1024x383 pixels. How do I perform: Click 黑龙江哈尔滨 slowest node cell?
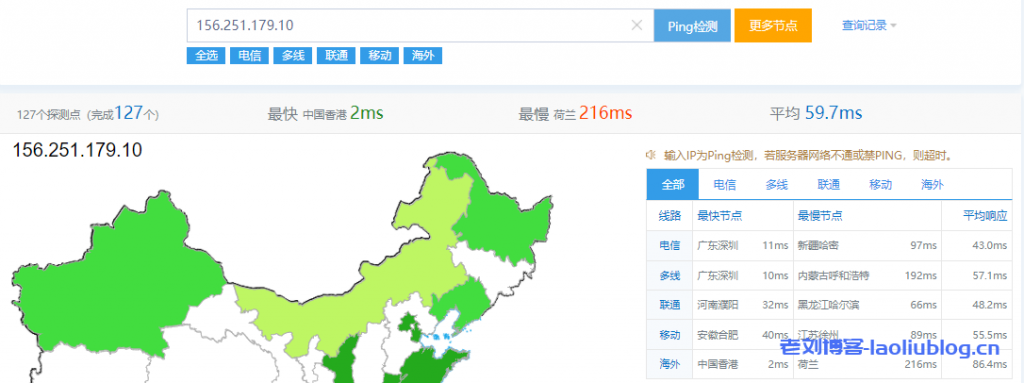pos(828,305)
